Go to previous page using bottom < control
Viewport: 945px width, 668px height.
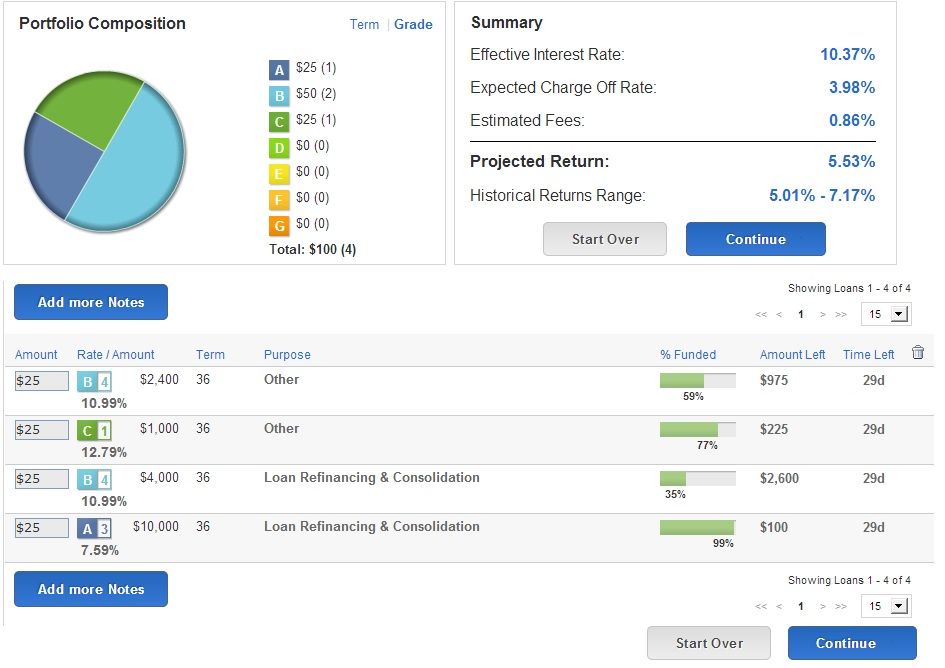coord(779,606)
